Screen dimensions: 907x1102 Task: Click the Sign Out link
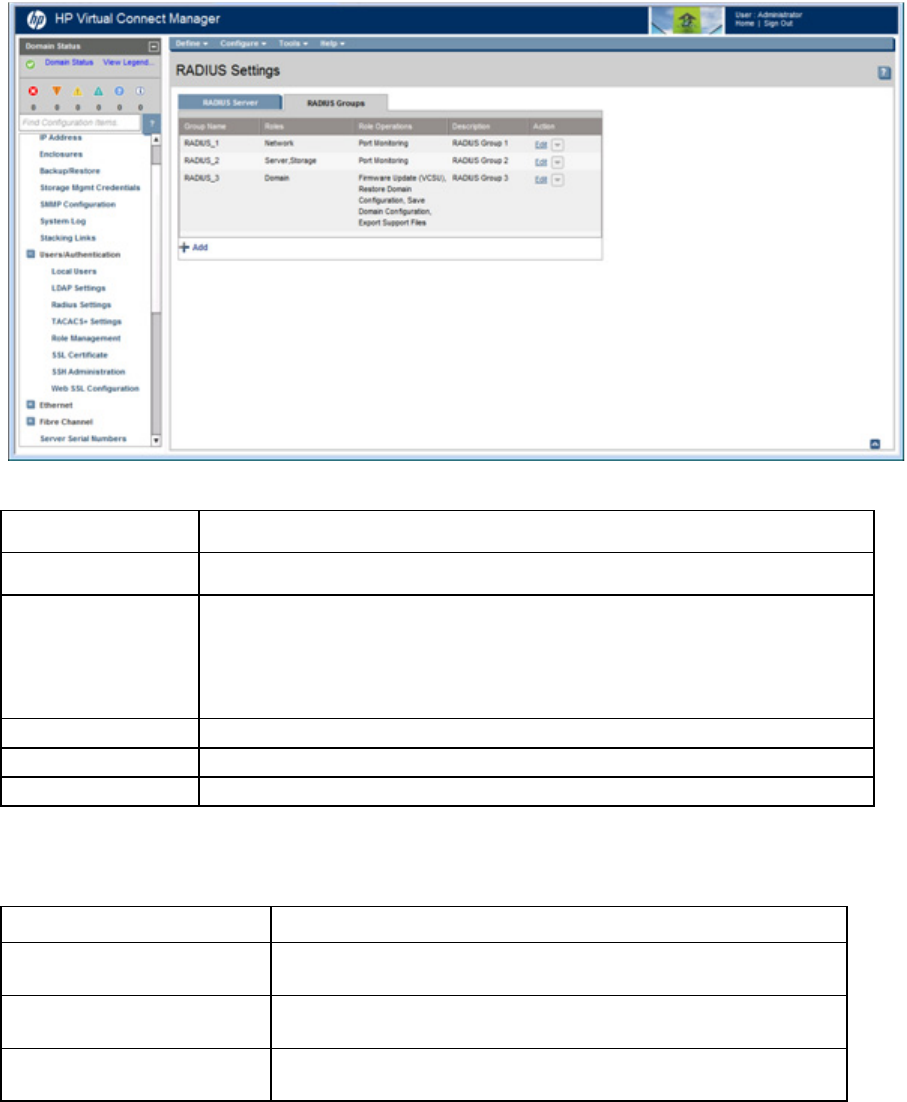[778, 24]
